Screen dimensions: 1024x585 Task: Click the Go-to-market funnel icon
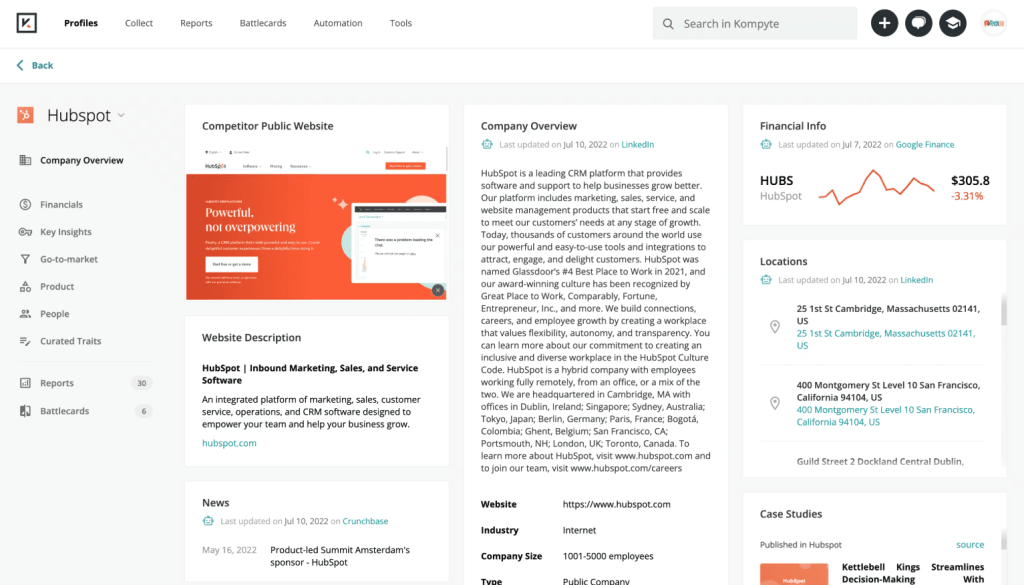coord(25,259)
